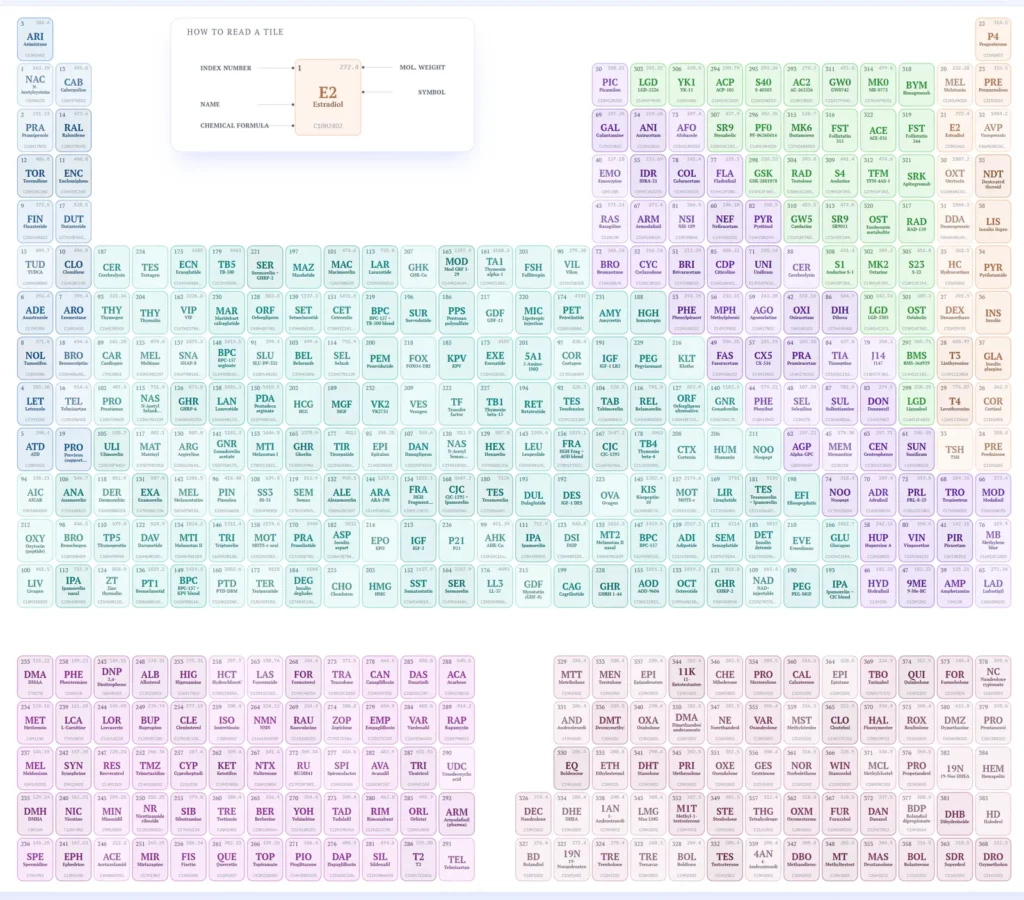Select the HMG tile

380,587
